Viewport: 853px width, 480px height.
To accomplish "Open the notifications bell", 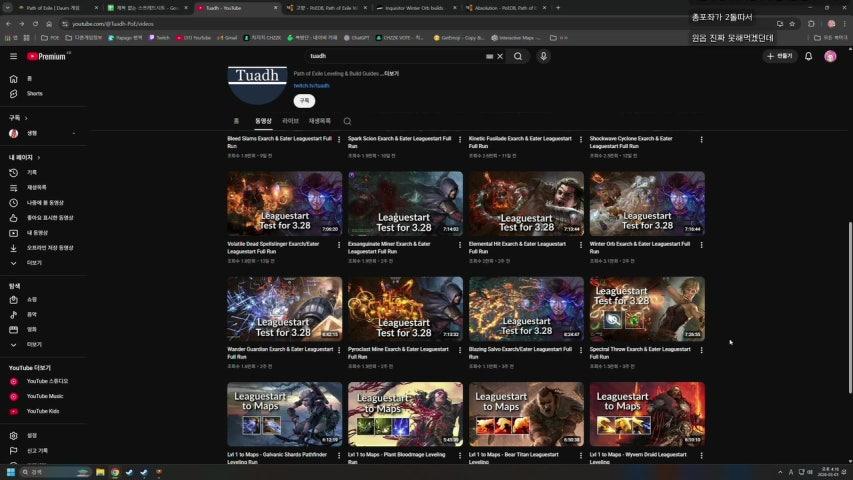I will click(x=808, y=56).
